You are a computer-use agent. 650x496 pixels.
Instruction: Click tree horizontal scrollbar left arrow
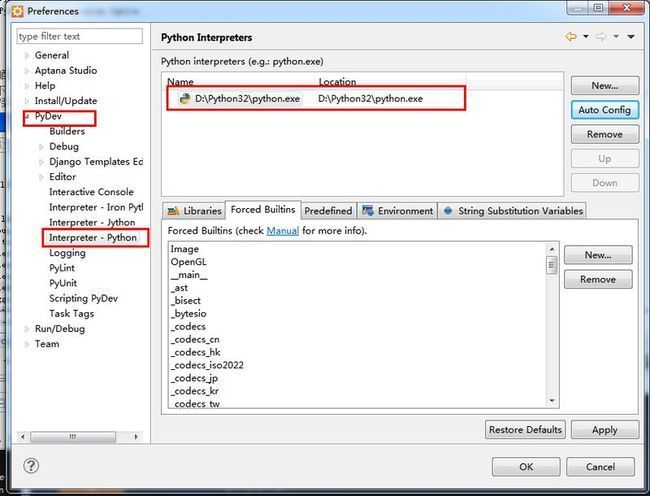(x=22, y=437)
